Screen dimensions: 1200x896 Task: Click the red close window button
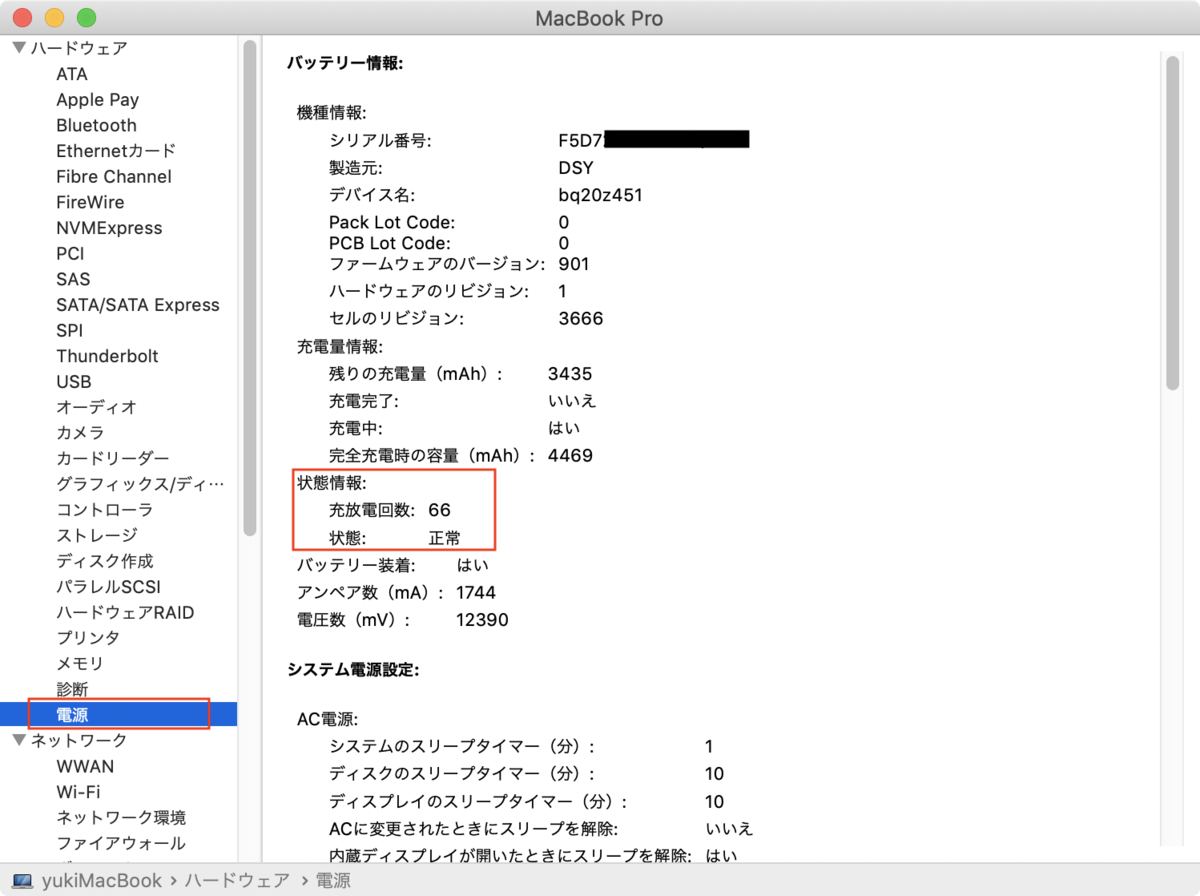tap(23, 17)
